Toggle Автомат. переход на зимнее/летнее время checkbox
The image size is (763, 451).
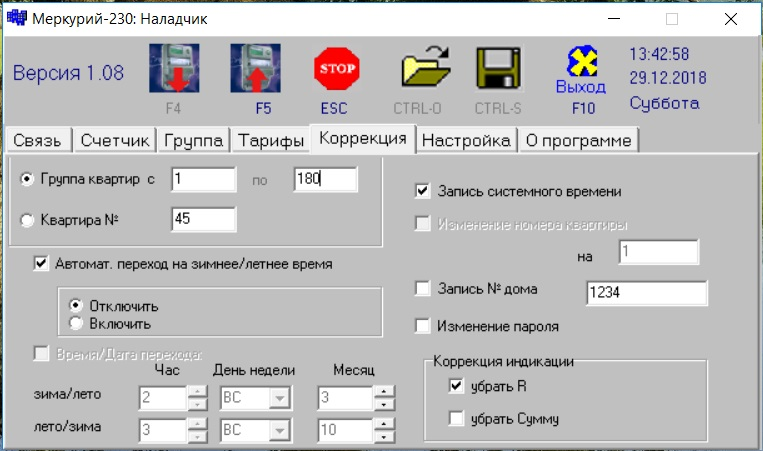coord(41,264)
